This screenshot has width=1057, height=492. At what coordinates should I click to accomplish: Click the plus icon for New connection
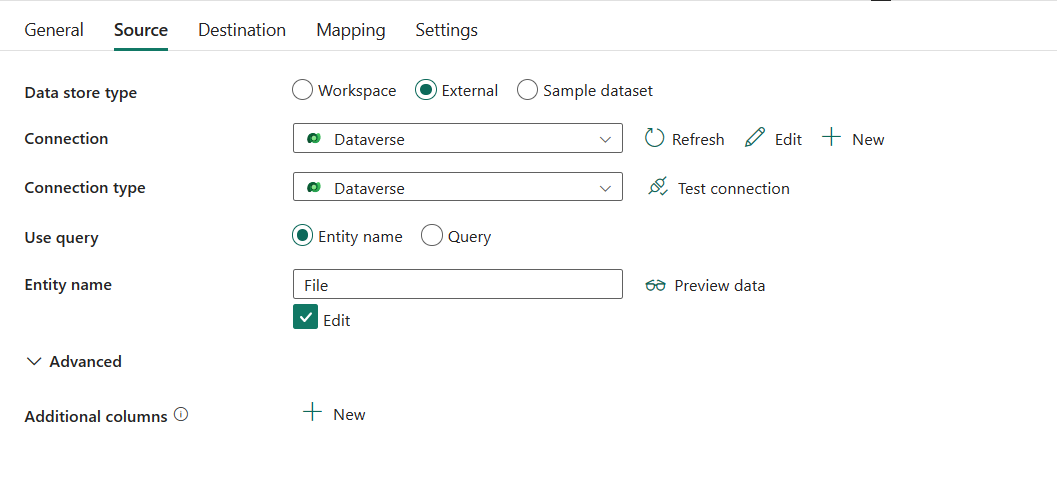tap(831, 138)
